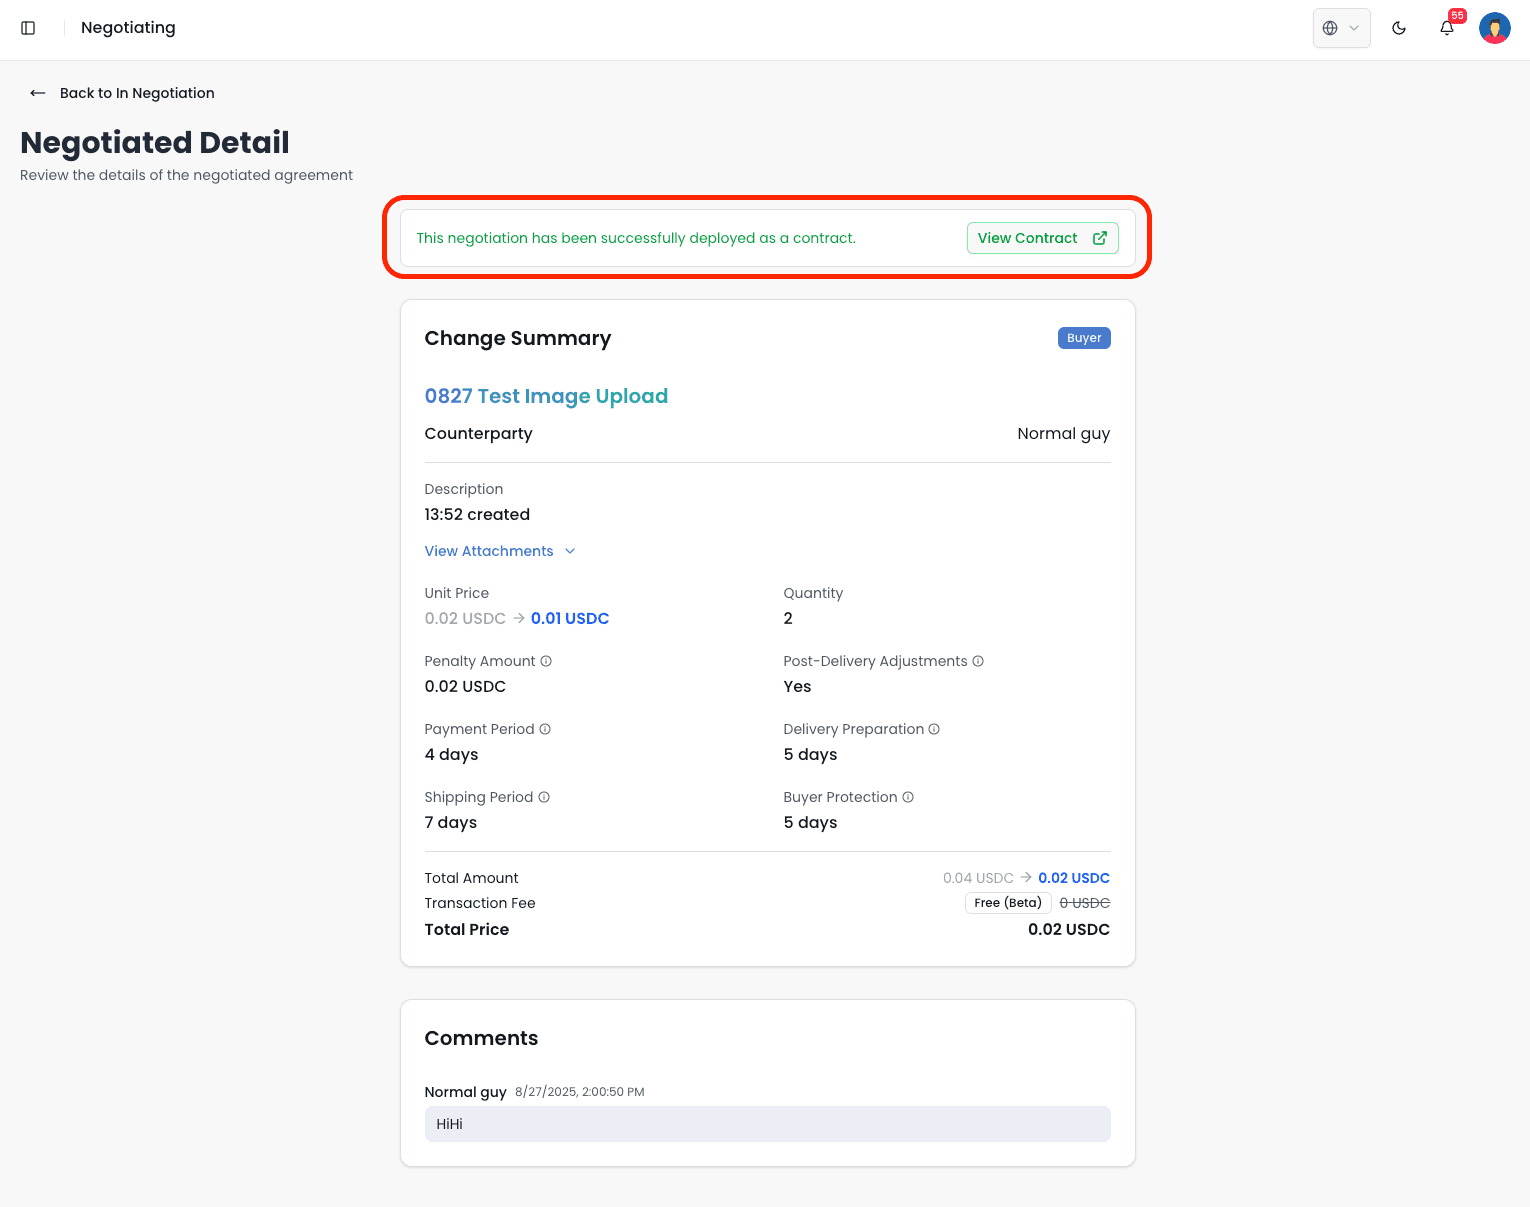The width and height of the screenshot is (1530, 1207).
Task: Open the 0827 Test Image Upload link
Action: click(546, 396)
